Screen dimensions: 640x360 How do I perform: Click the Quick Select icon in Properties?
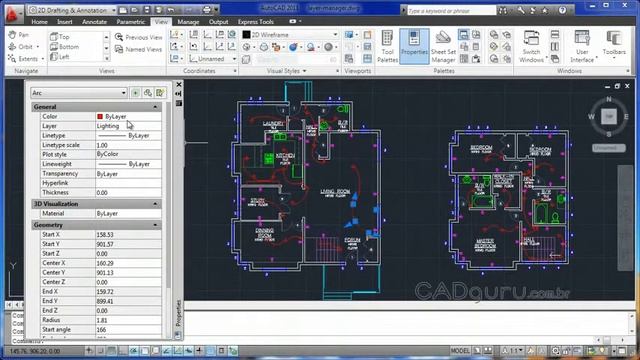click(x=160, y=93)
